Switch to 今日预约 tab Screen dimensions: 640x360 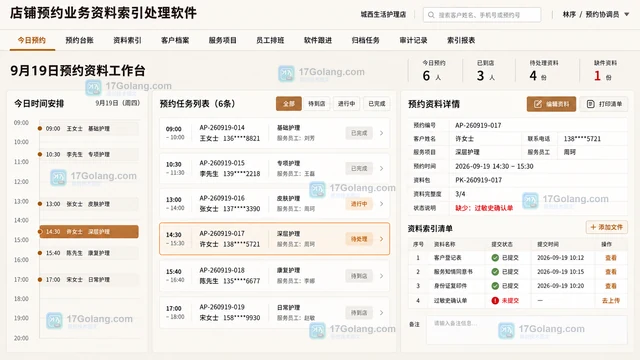click(x=32, y=40)
